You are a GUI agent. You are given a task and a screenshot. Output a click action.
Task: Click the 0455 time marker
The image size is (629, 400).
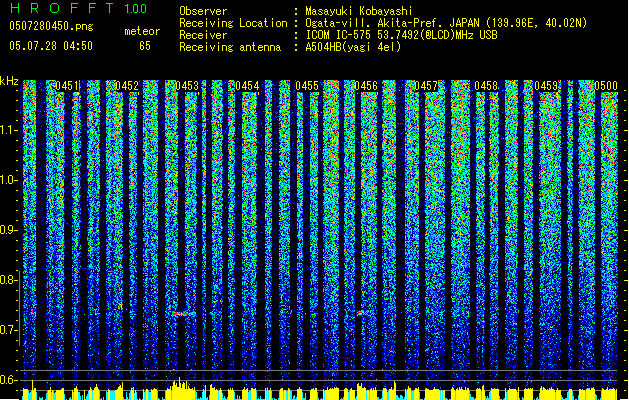(307, 86)
